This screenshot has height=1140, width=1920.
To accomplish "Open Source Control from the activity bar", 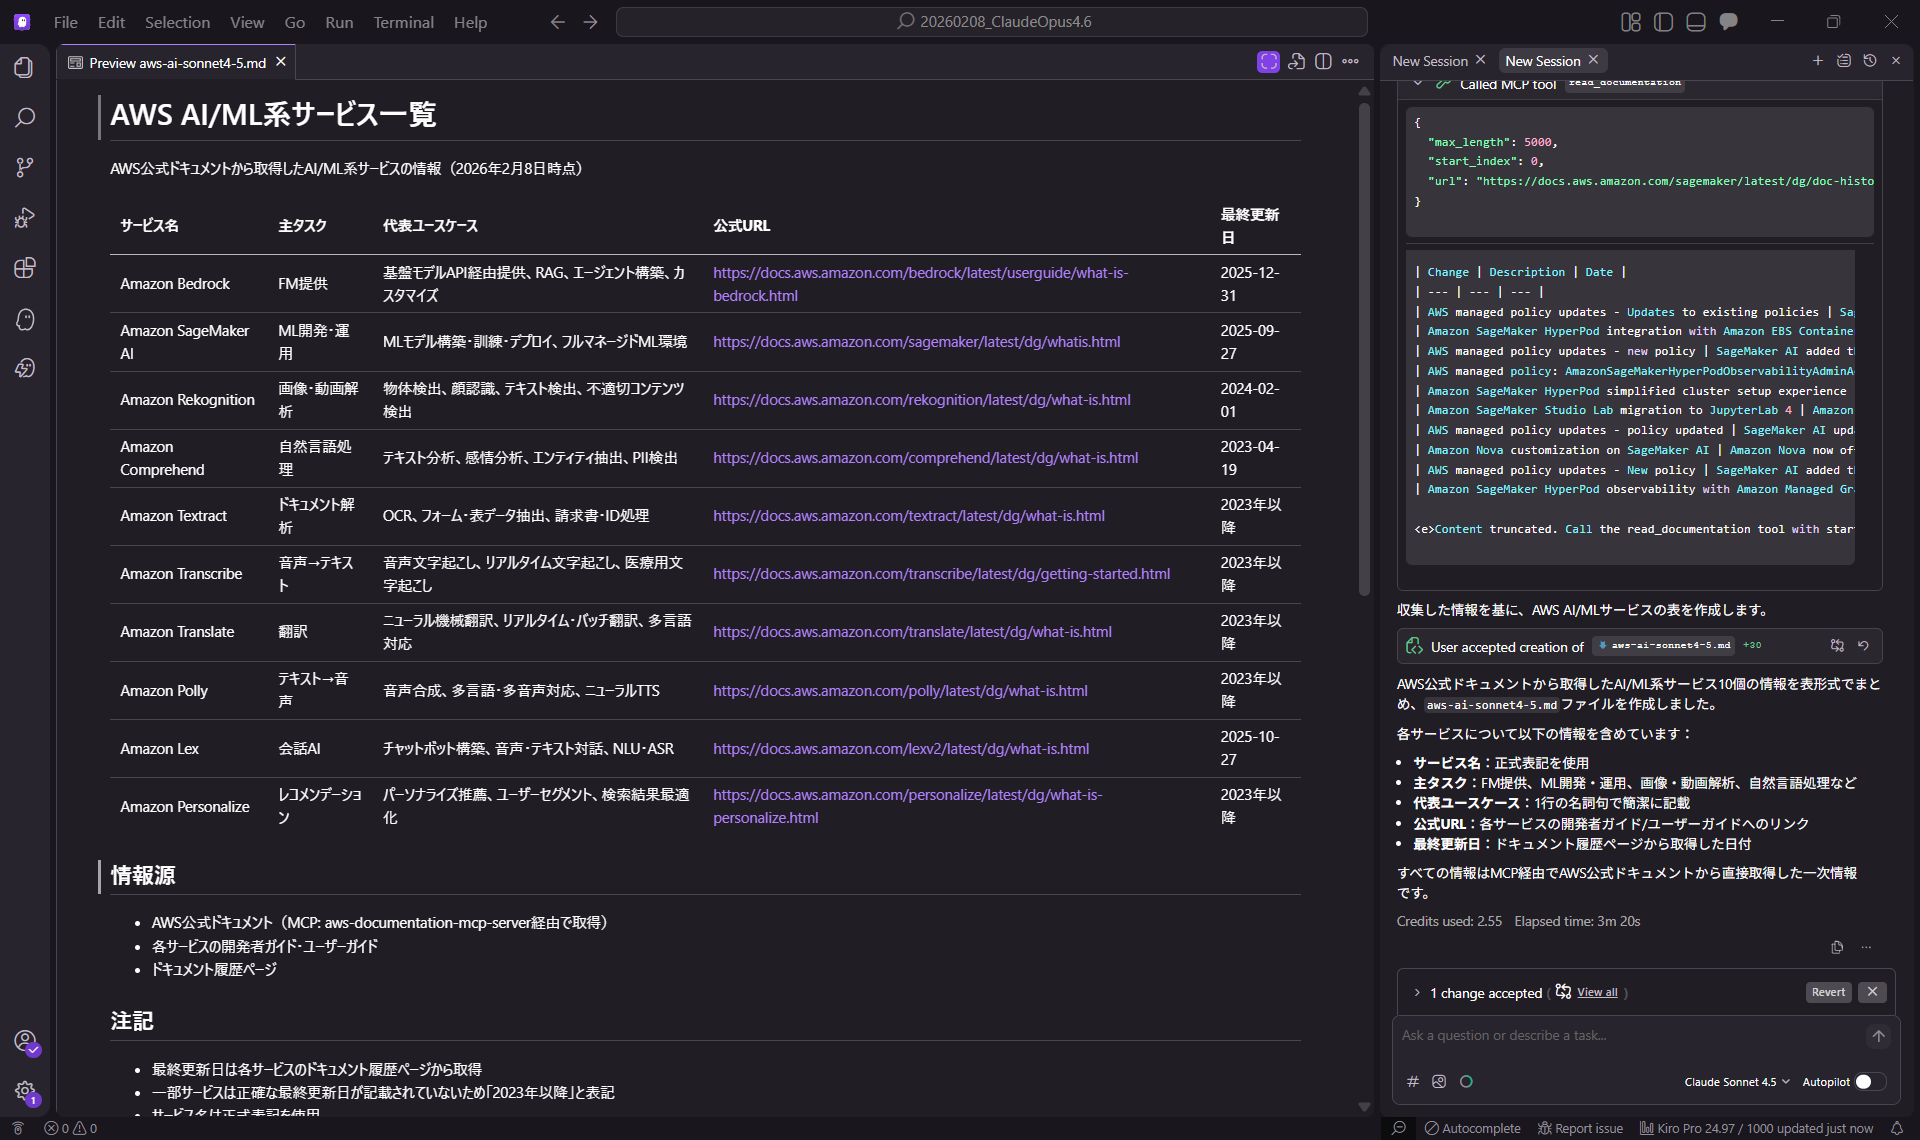I will click(x=25, y=167).
